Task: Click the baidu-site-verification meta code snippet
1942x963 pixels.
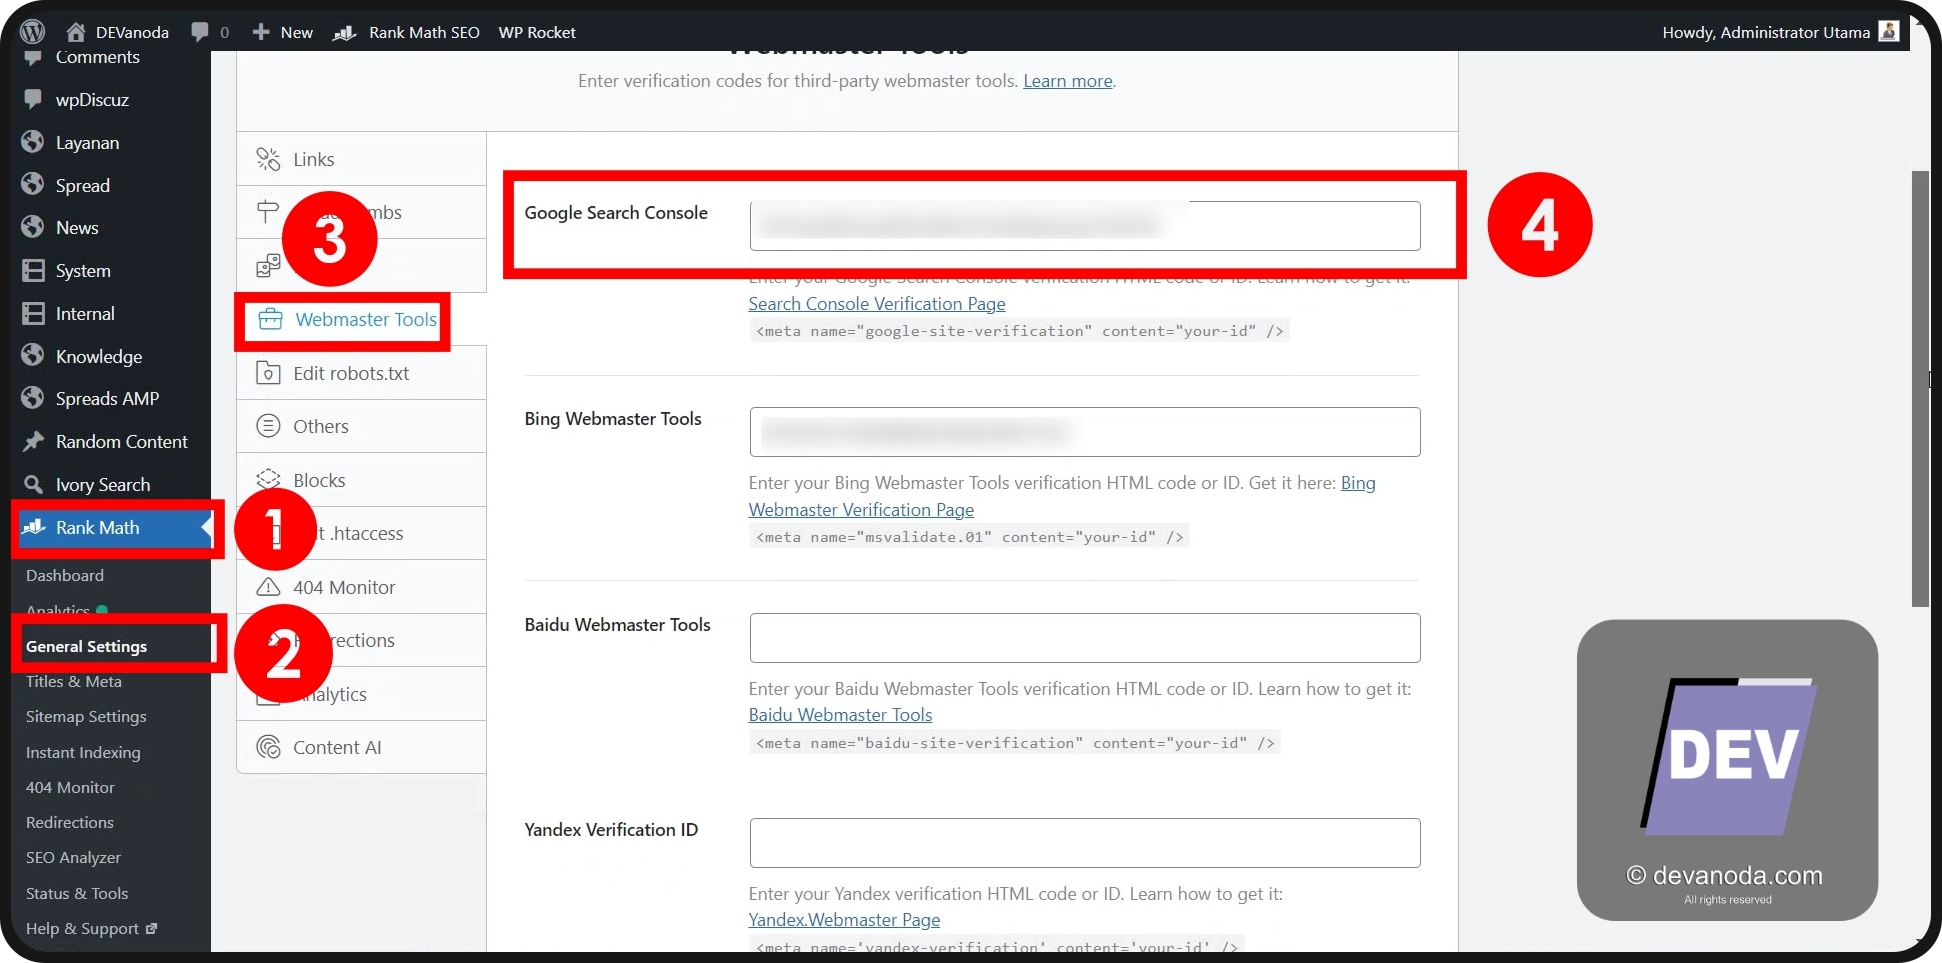Action: (1015, 743)
